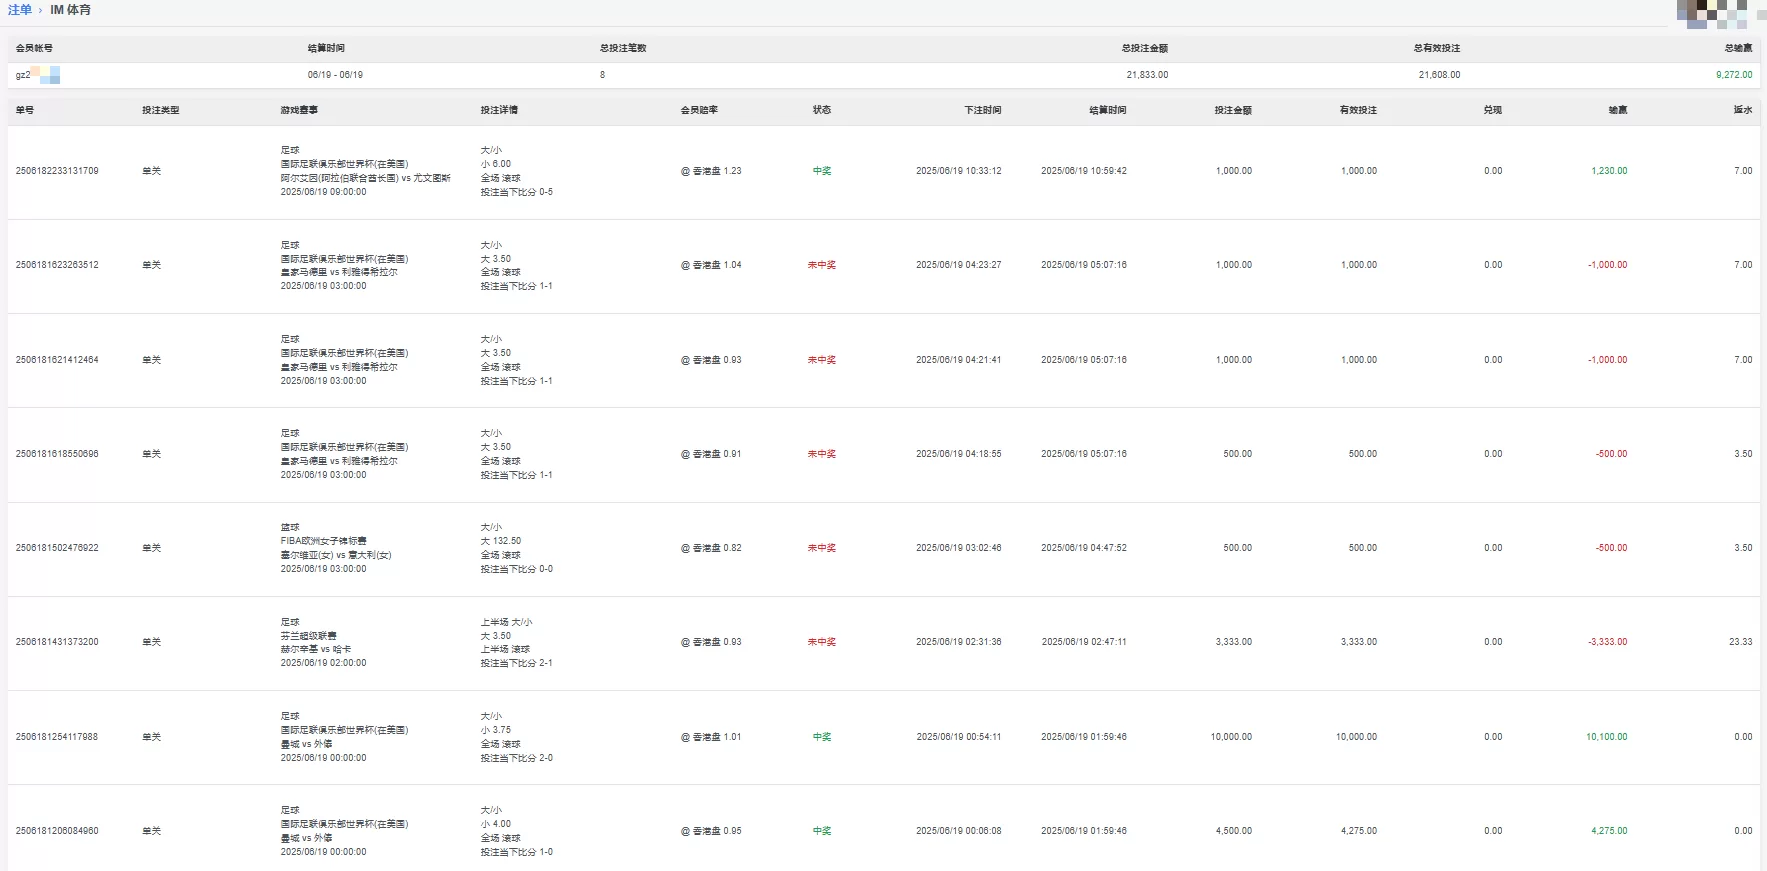Click win amount 10,100.00
This screenshot has width=1767, height=871.
[x=1606, y=737]
